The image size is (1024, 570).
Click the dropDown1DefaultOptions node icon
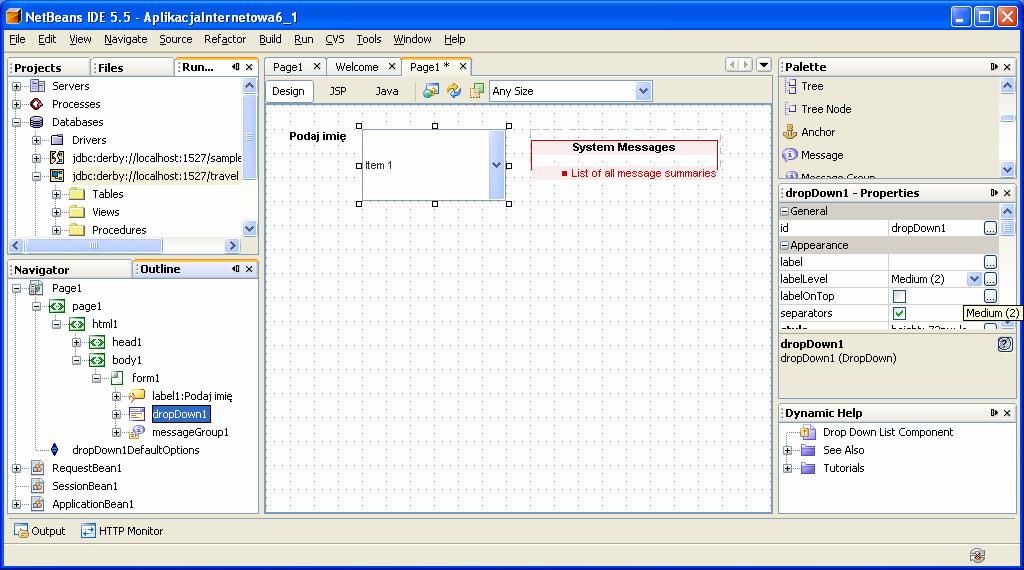(x=55, y=450)
